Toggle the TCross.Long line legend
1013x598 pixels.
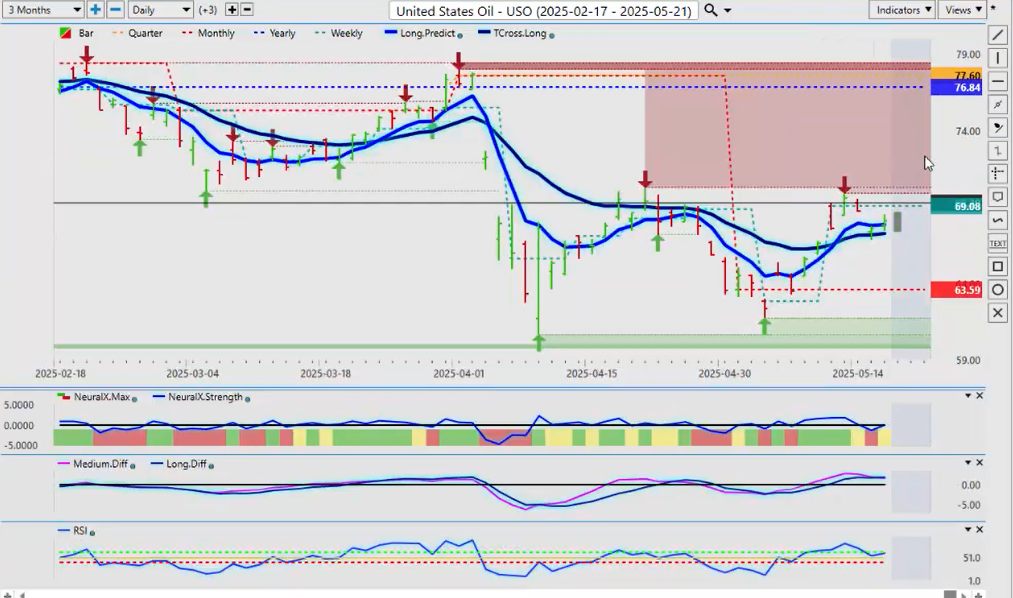click(x=515, y=33)
